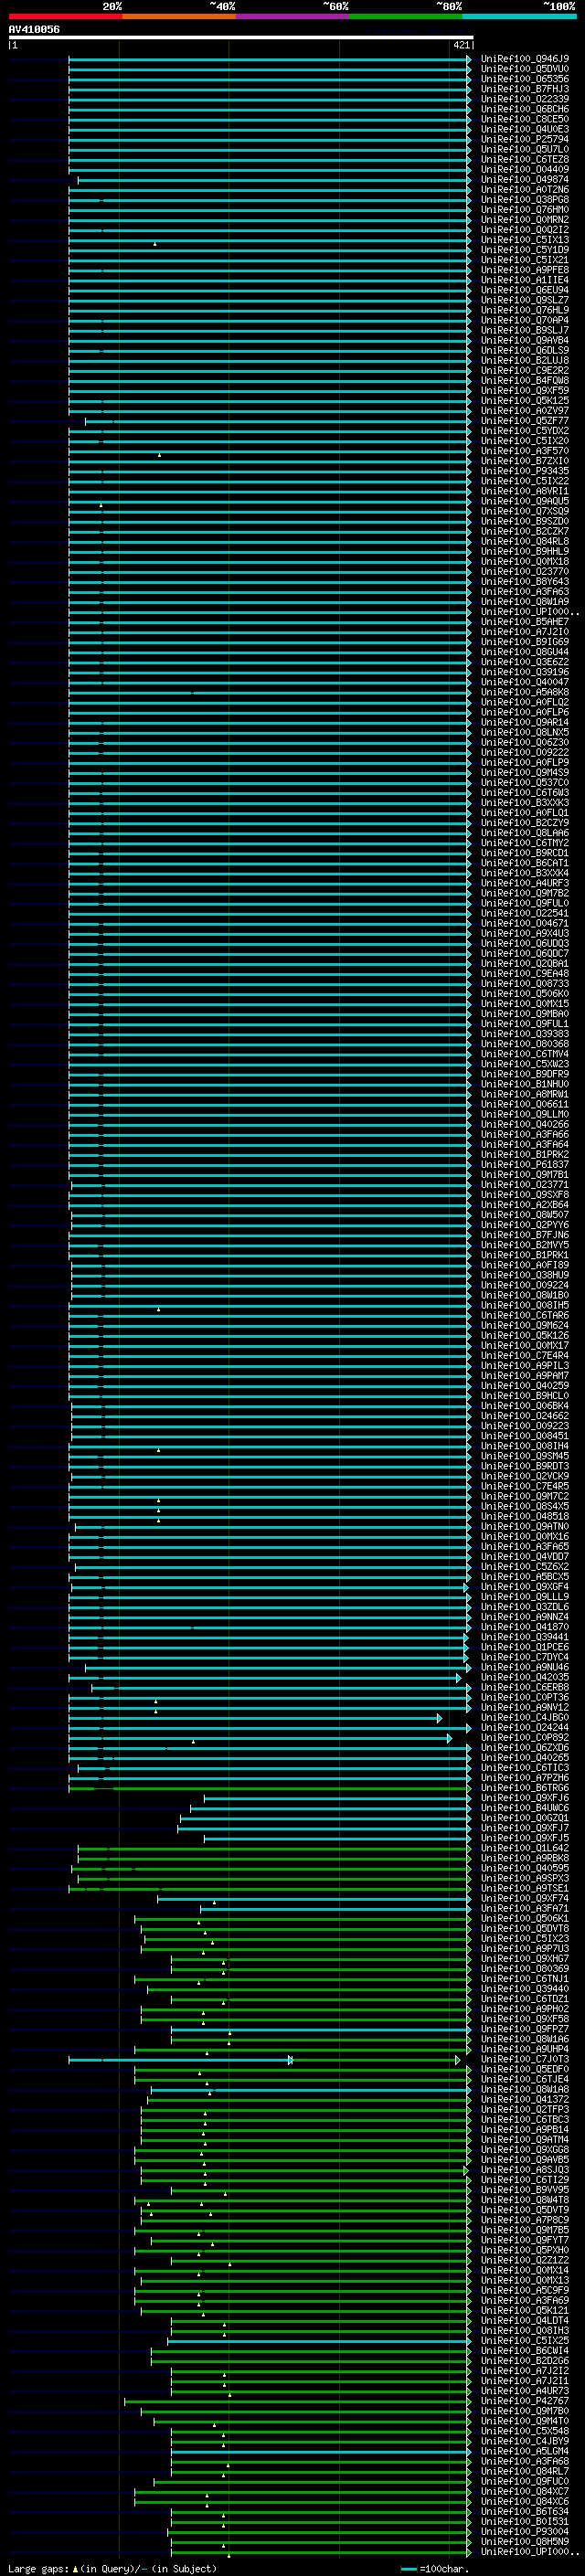Select the UniRef100_Q5PXH0 label
Screen dimensions: 585x2576
click(524, 2250)
